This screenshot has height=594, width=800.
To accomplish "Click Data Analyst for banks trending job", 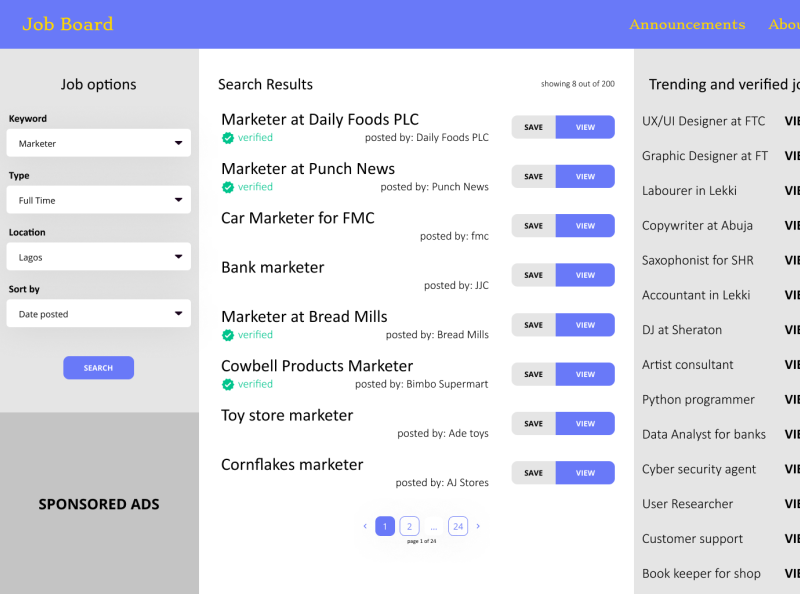I will (x=704, y=434).
